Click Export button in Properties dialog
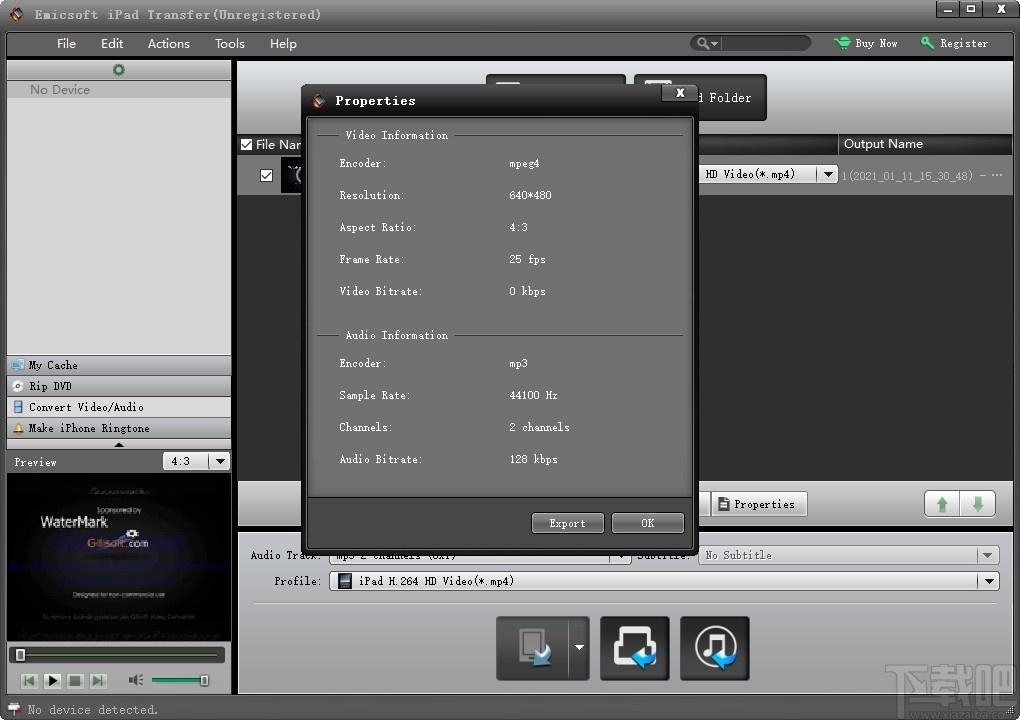The width and height of the screenshot is (1020, 720). [x=567, y=523]
